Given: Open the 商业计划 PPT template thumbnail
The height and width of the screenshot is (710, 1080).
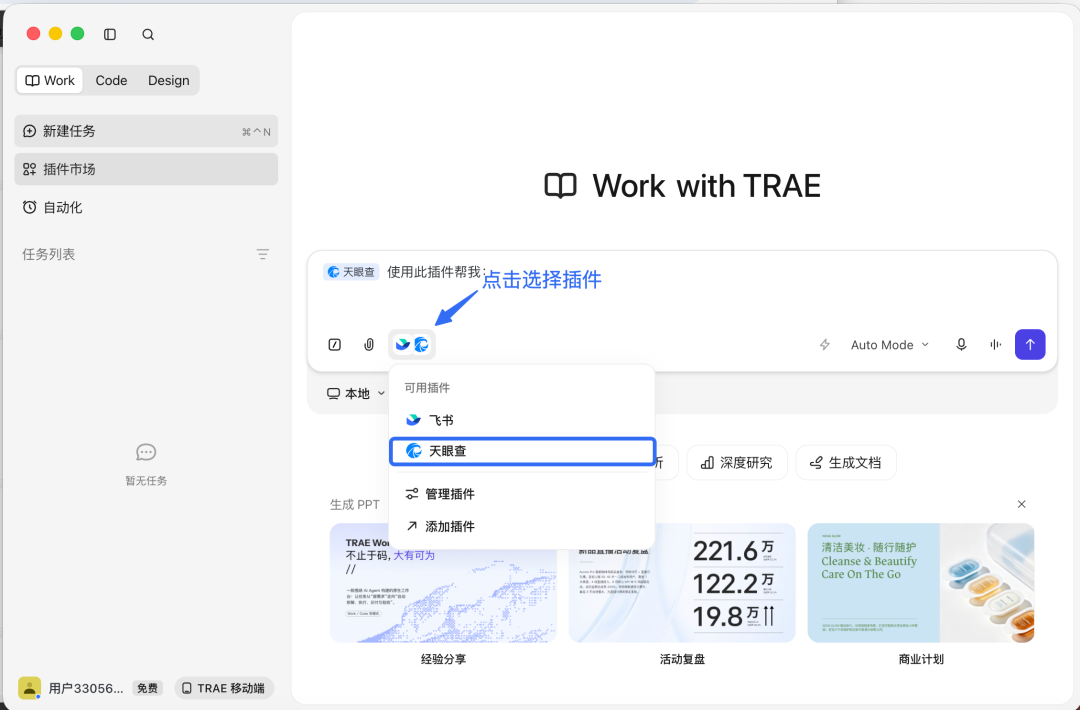Looking at the screenshot, I should pos(921,583).
